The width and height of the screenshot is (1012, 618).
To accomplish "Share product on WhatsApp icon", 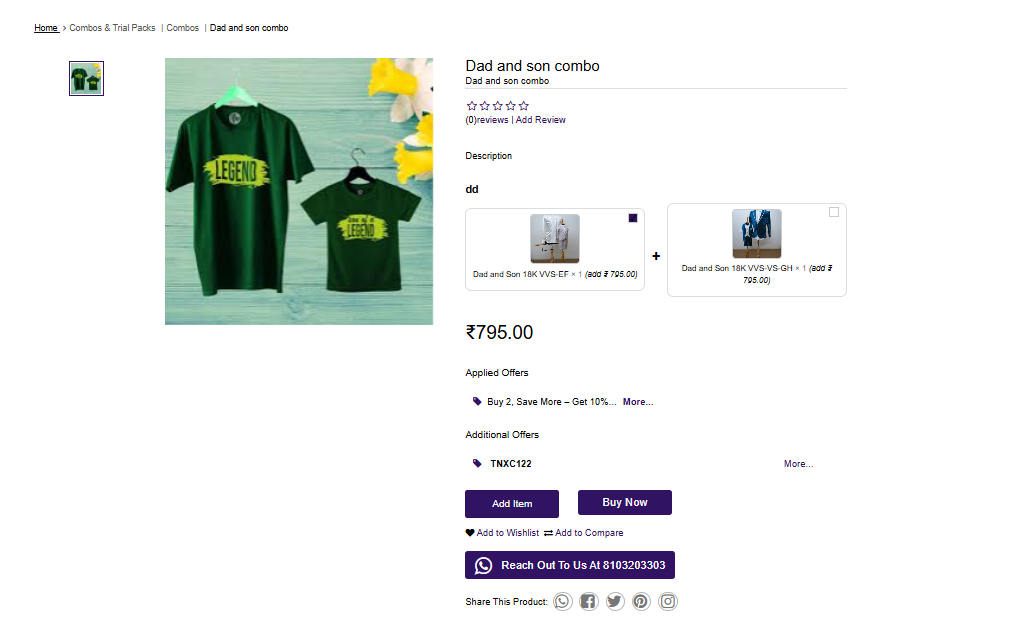I will [563, 602].
